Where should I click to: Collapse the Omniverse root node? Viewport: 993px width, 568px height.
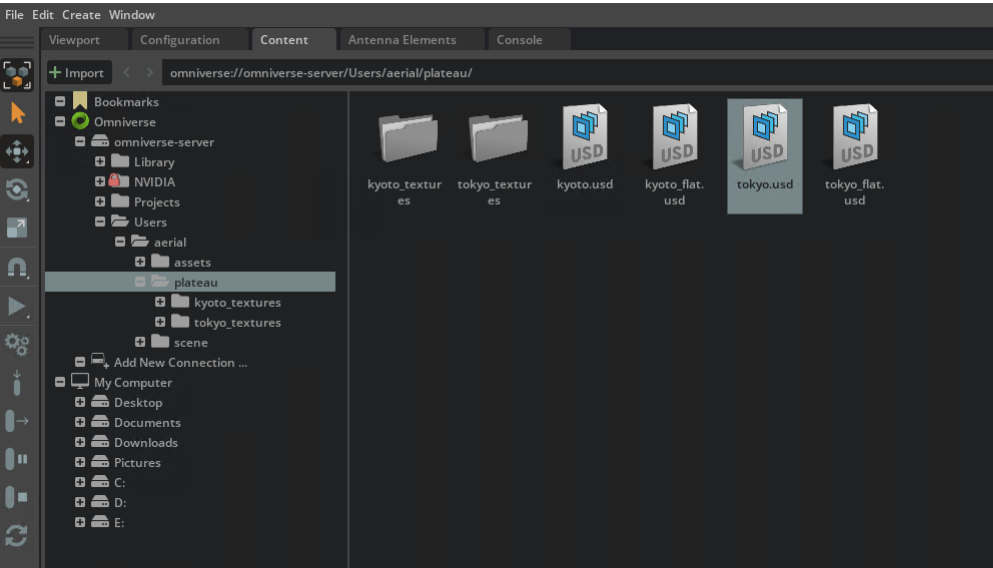(x=60, y=122)
